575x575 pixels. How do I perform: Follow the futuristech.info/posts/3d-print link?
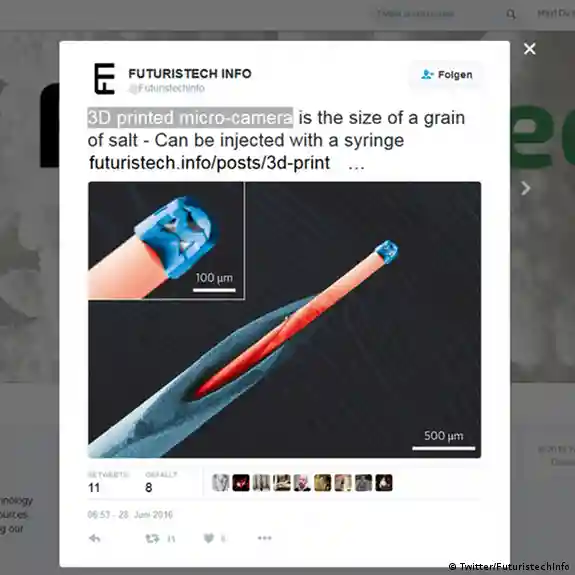(x=209, y=163)
